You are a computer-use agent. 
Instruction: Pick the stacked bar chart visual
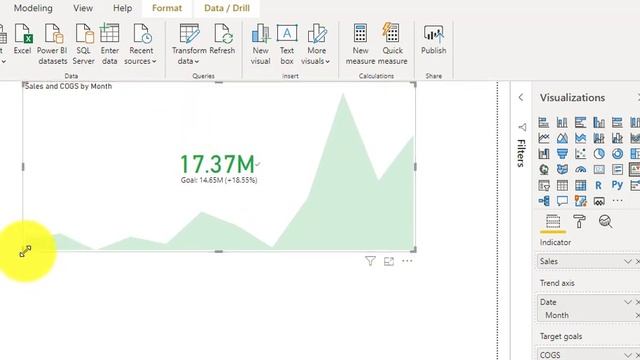coord(544,122)
